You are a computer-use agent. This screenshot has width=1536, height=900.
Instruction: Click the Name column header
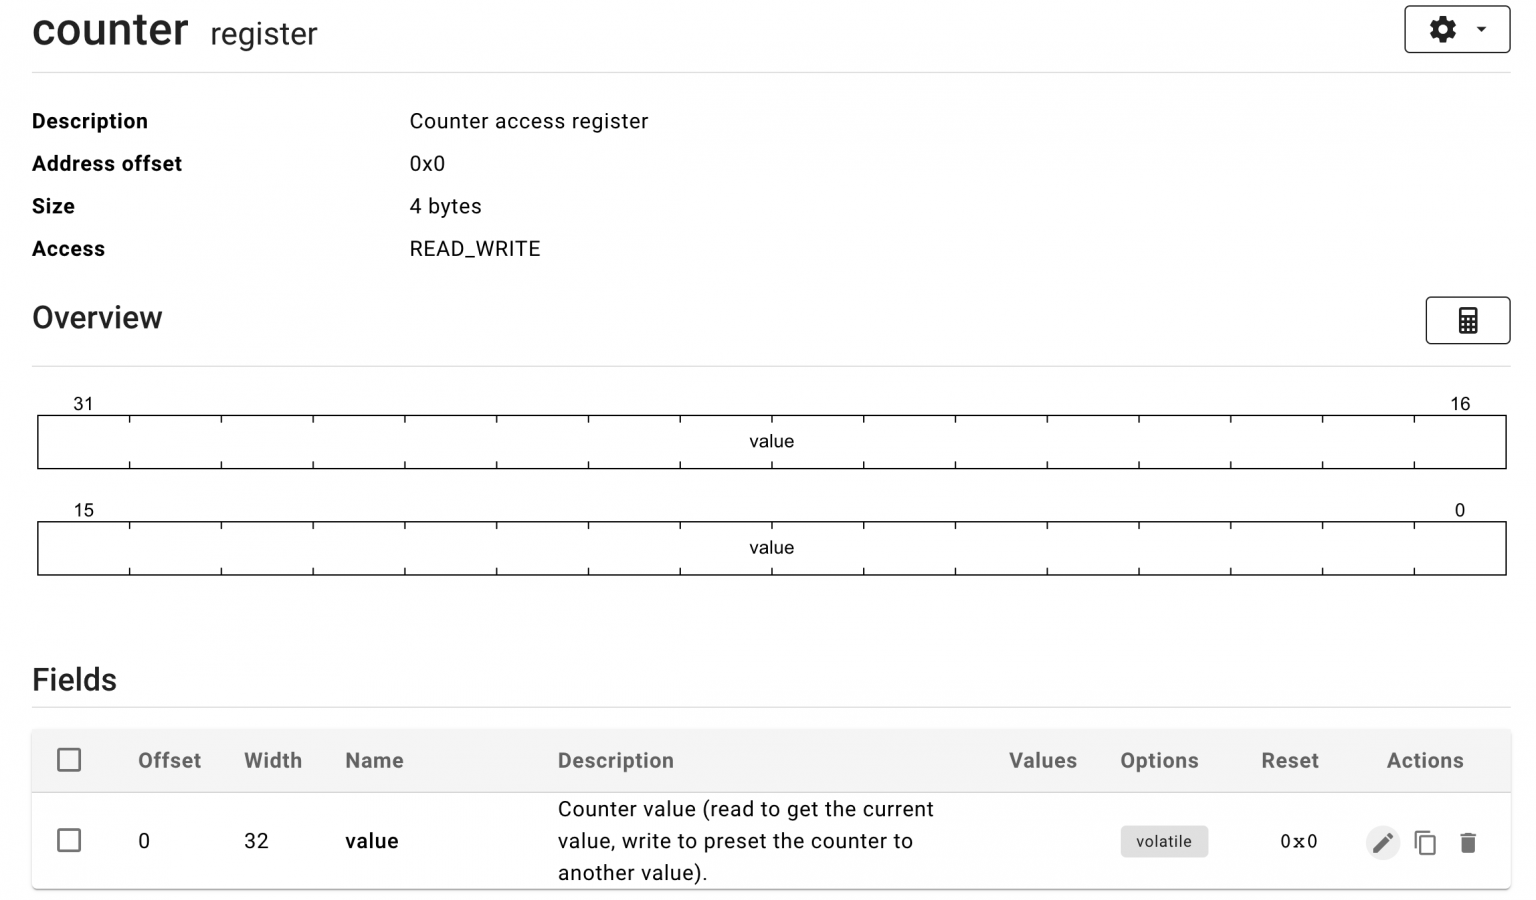coord(374,760)
